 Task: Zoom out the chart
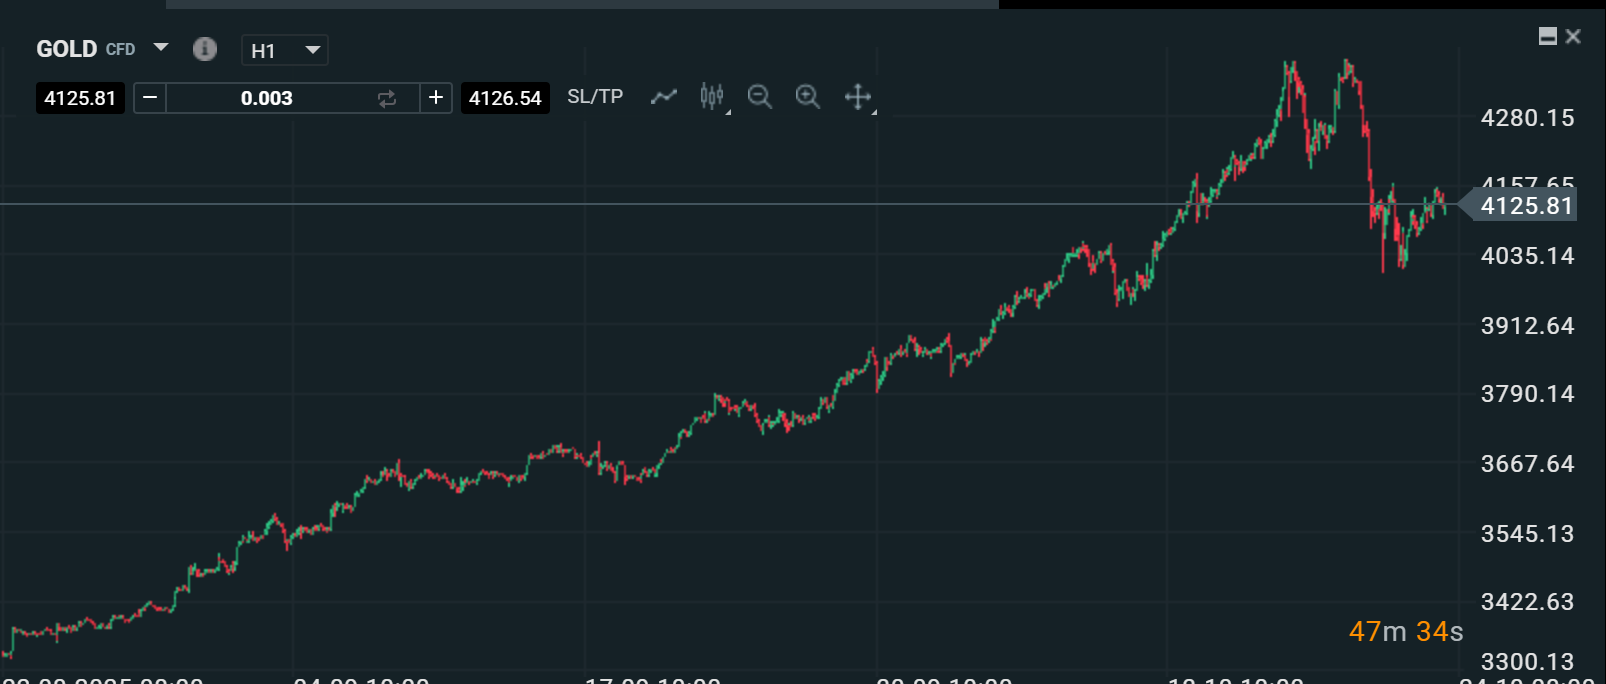point(760,97)
